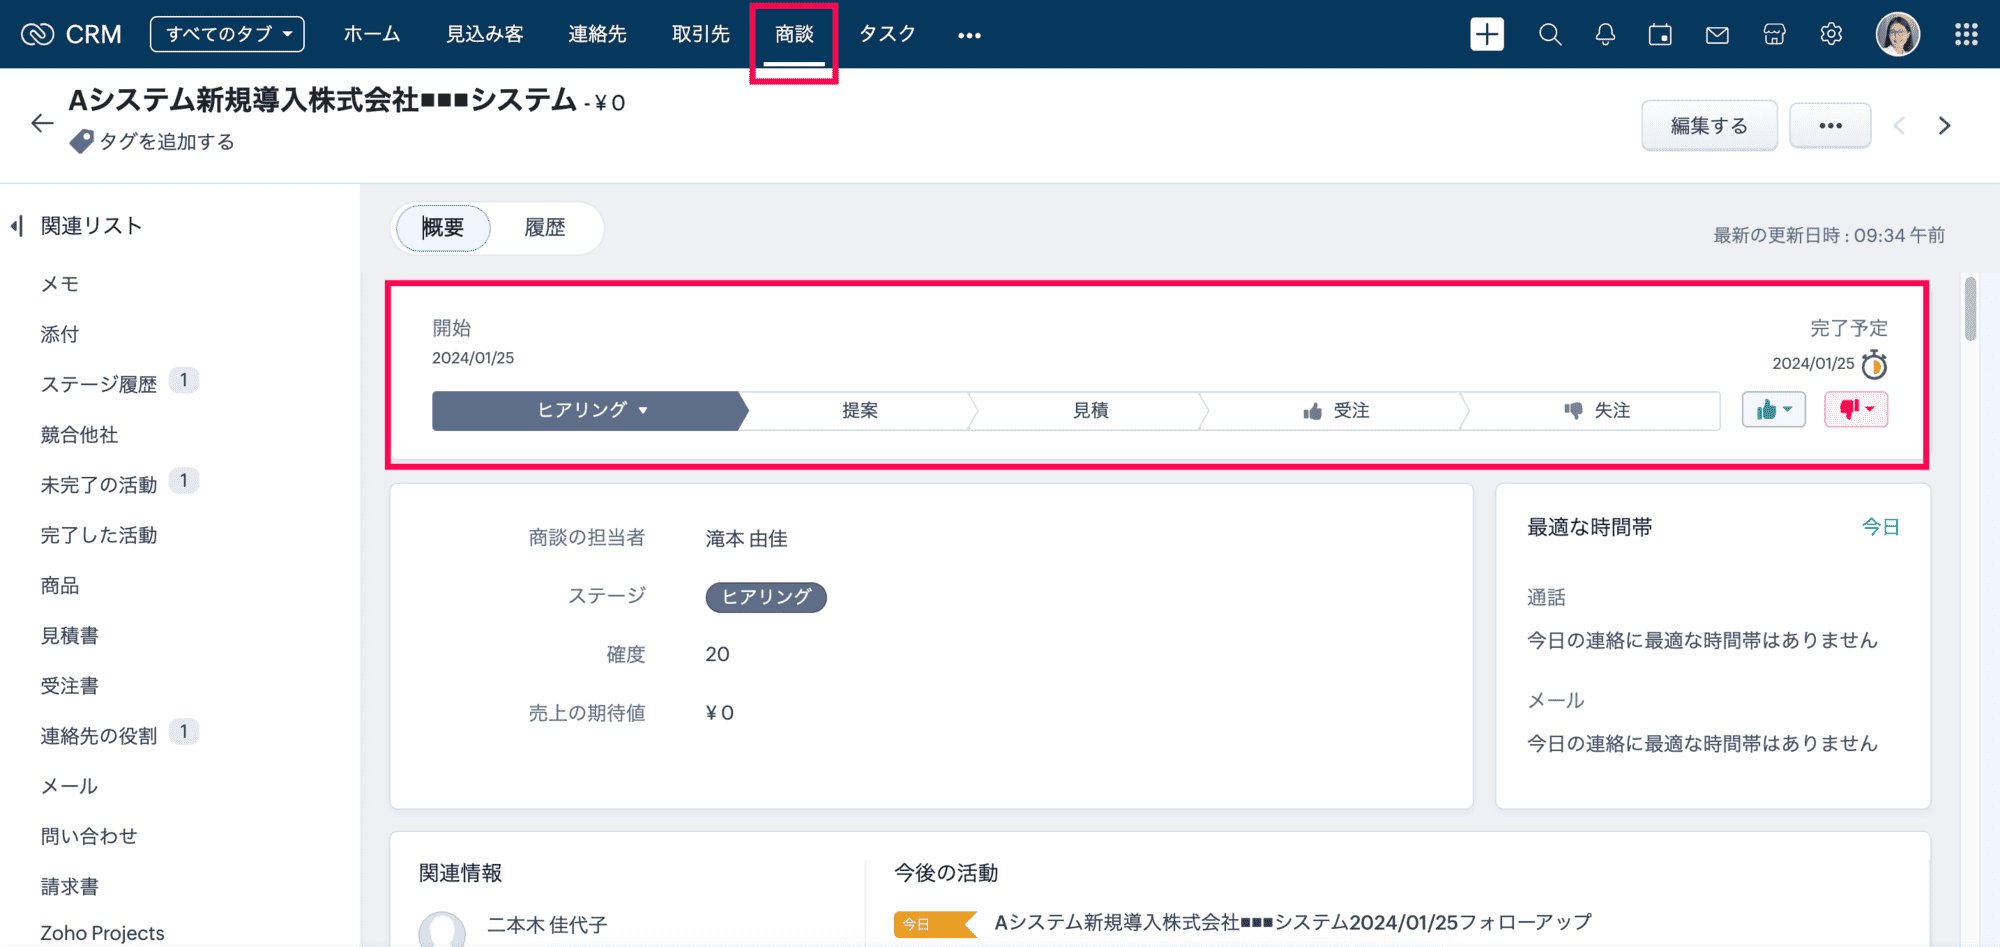2000x947 pixels.
Task: Switch to the 連絡先 tab
Action: 597,34
